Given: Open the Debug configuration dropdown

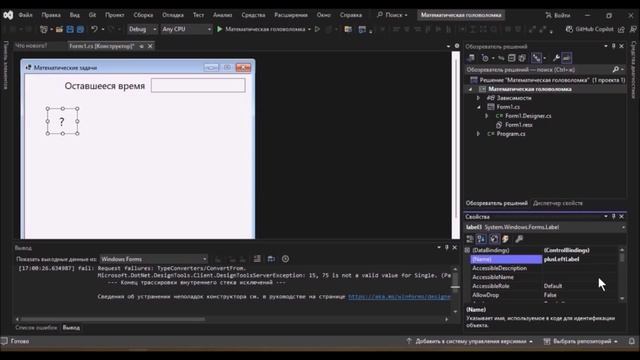Looking at the screenshot, I should coord(142,29).
